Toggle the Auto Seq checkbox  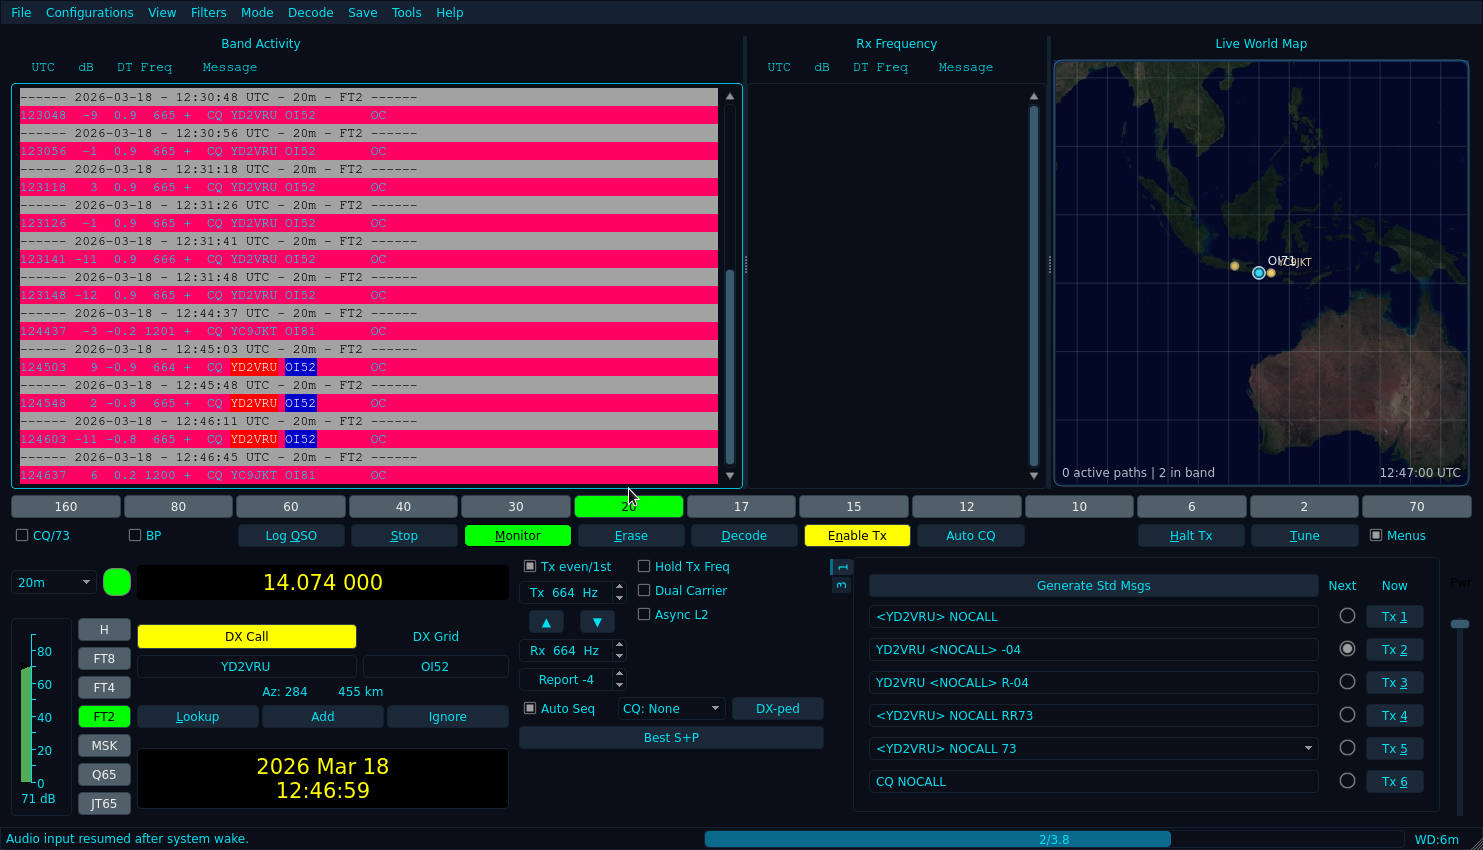(531, 709)
